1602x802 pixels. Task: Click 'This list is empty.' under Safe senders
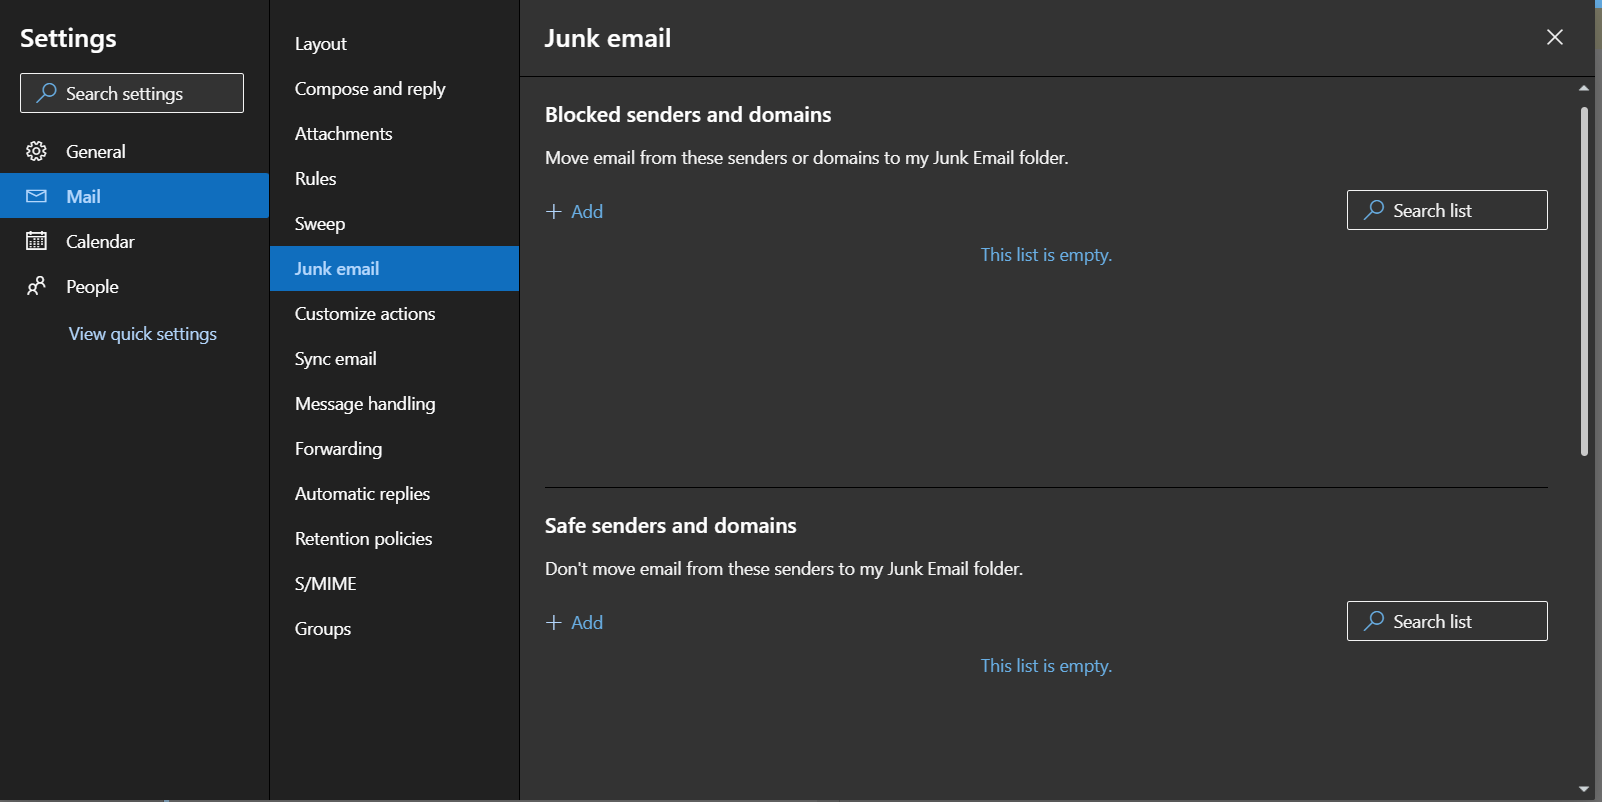click(1046, 666)
